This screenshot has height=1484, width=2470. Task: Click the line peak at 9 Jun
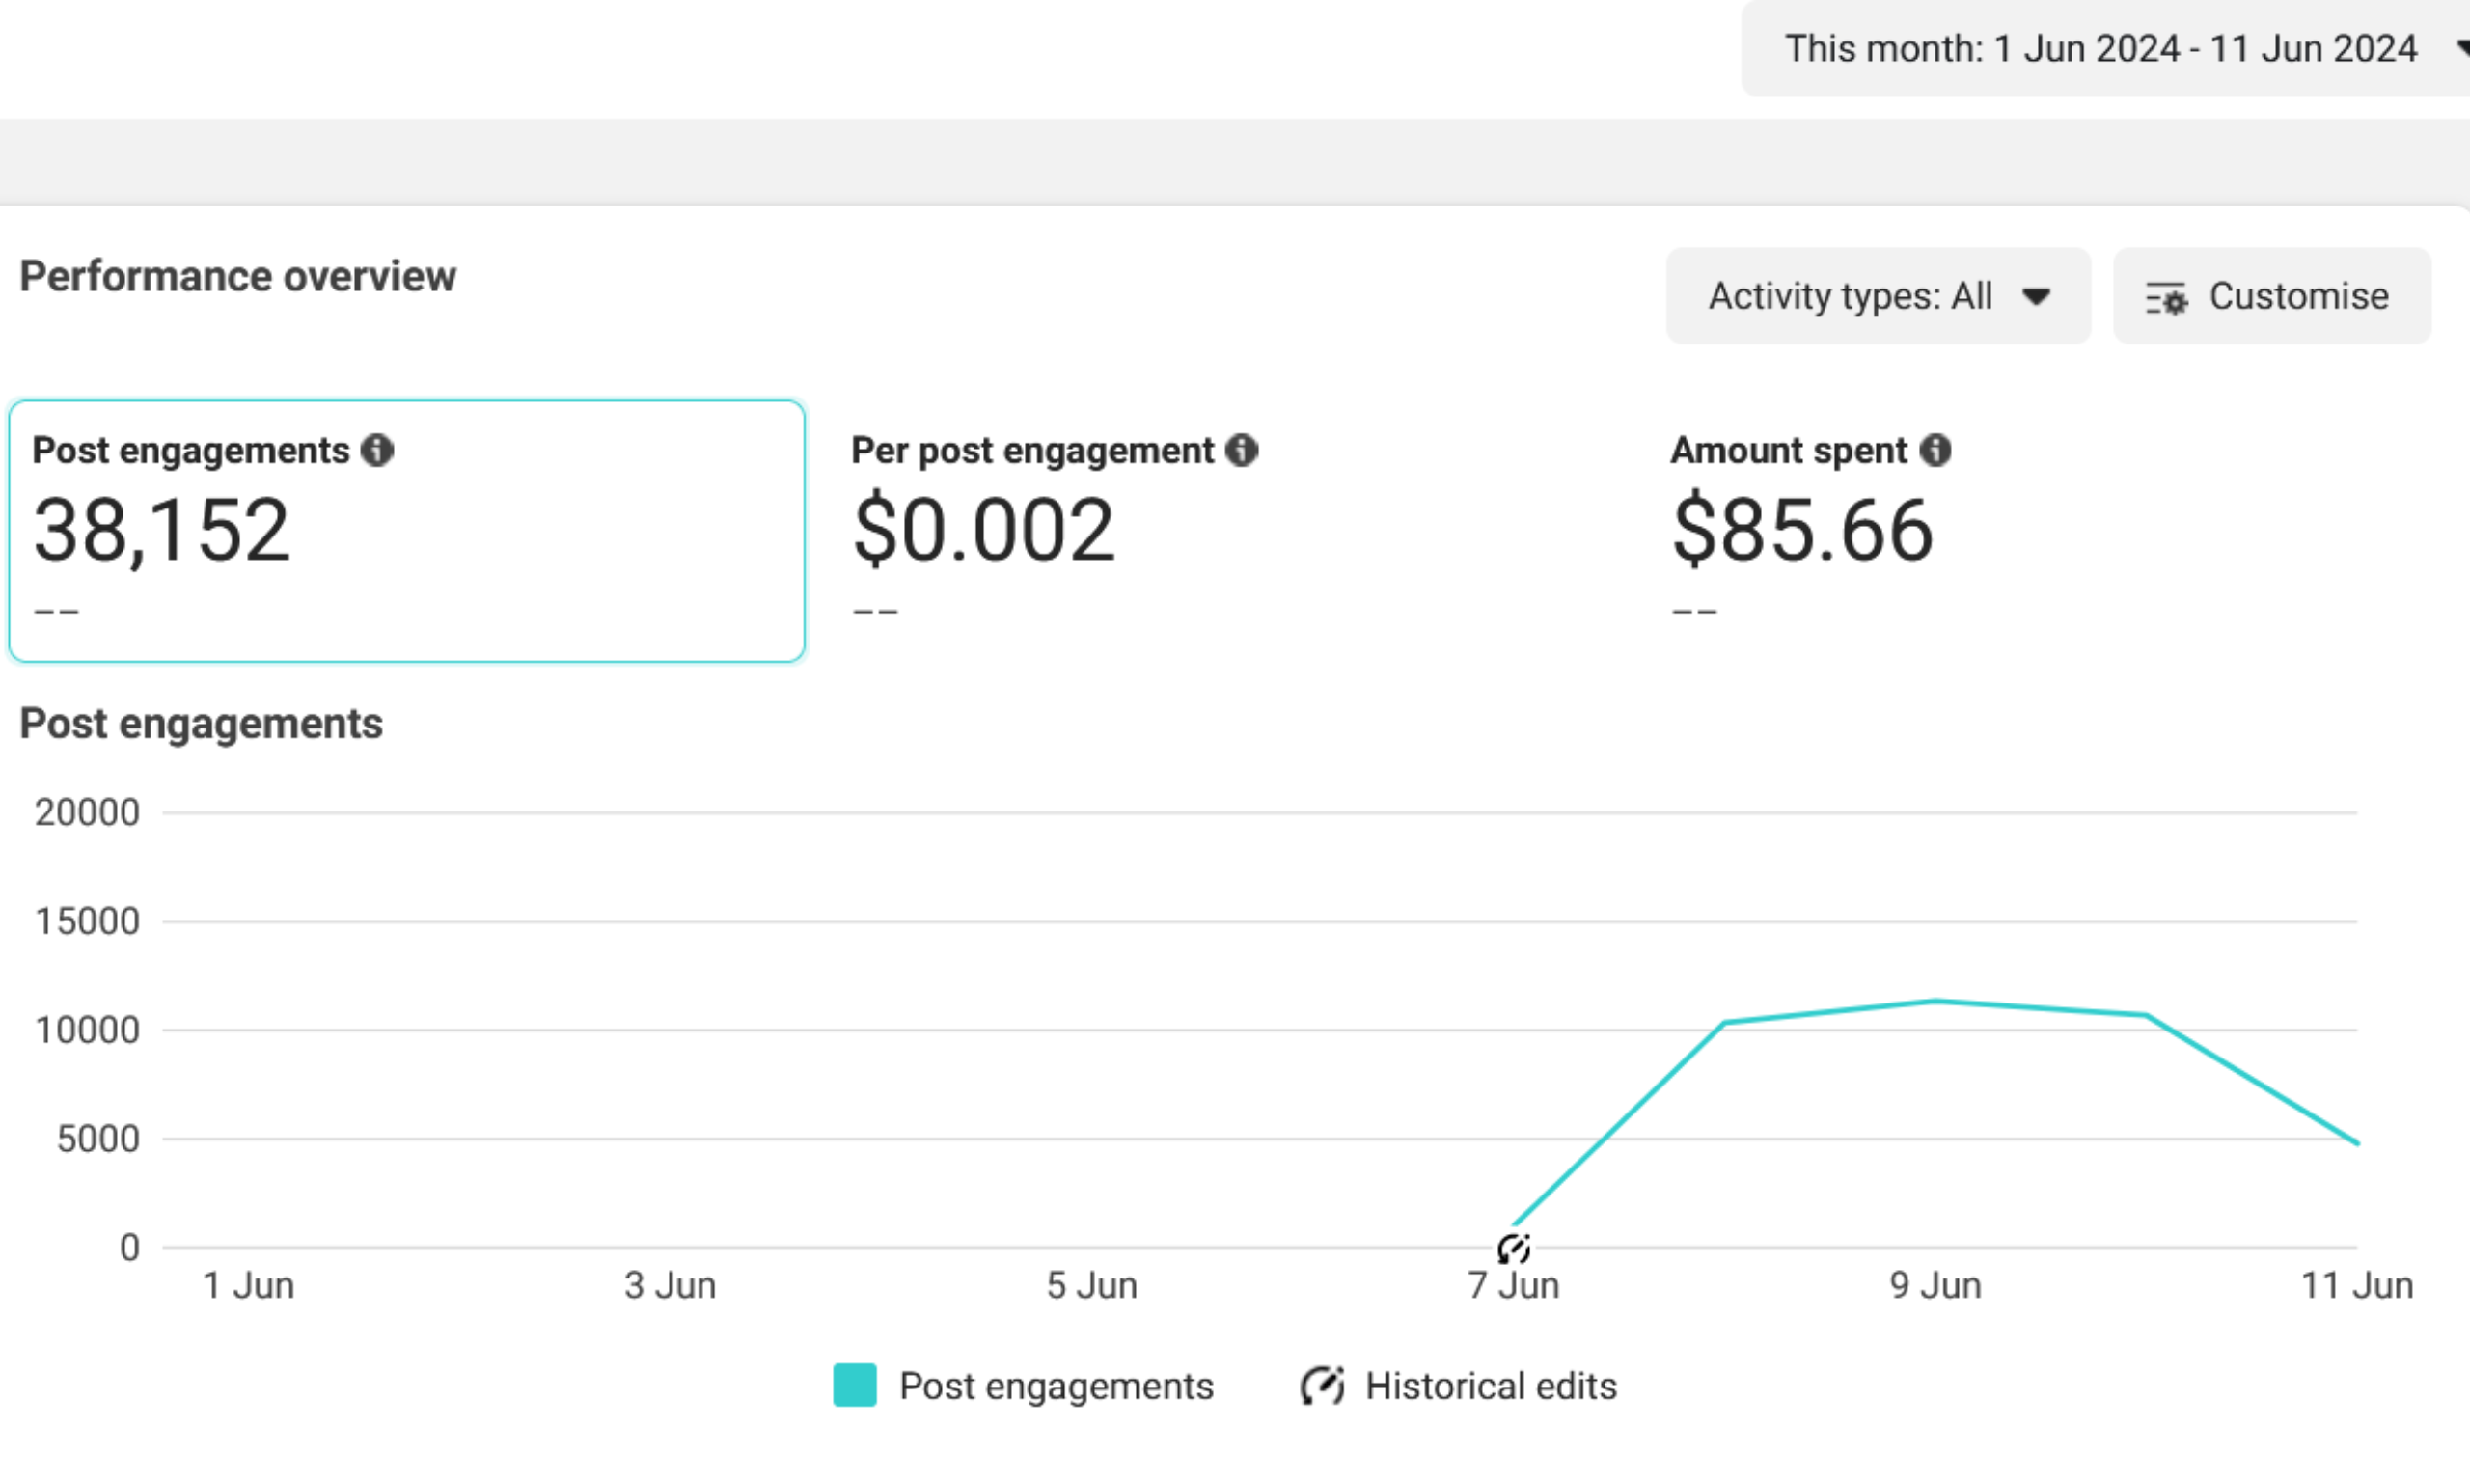pyautogui.click(x=1935, y=1000)
